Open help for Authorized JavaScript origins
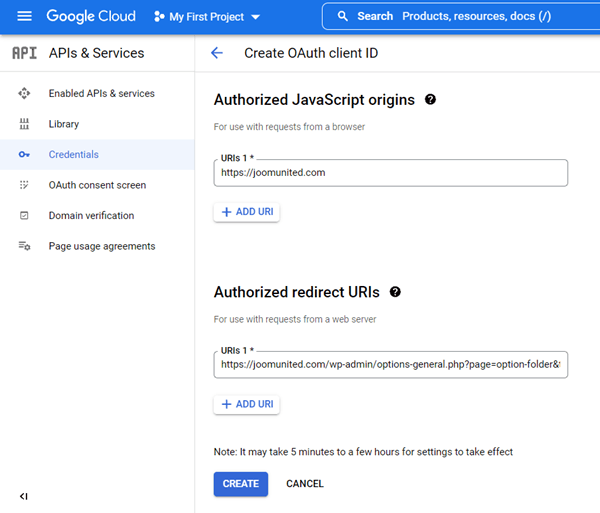 click(x=431, y=100)
